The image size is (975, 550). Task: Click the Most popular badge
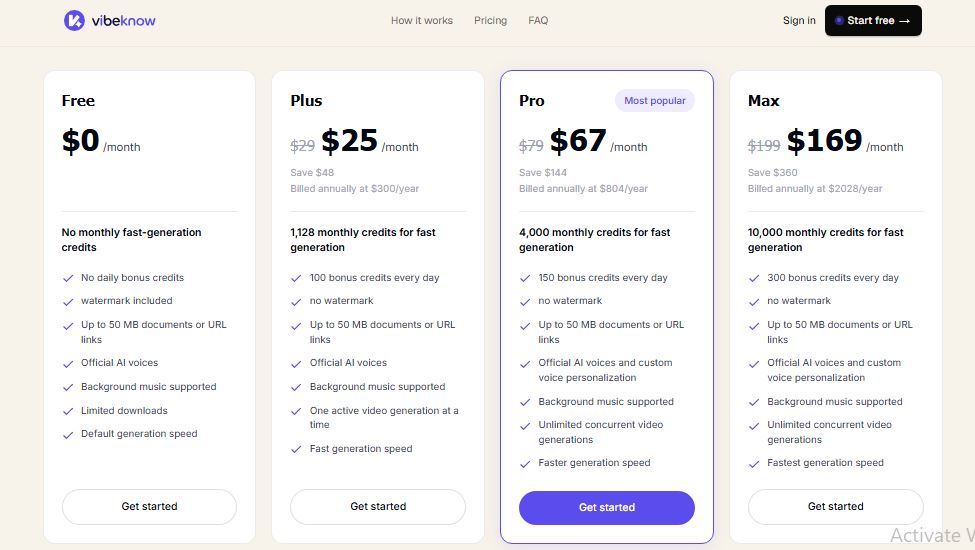[x=655, y=101]
